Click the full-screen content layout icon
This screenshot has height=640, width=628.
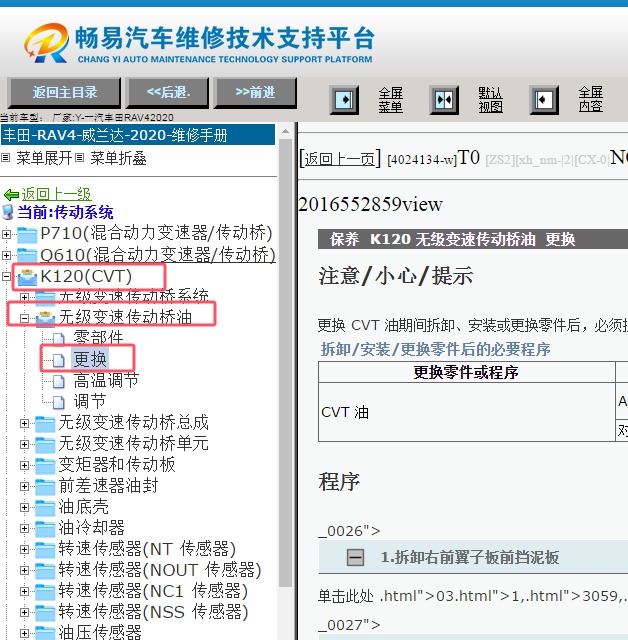pos(544,100)
